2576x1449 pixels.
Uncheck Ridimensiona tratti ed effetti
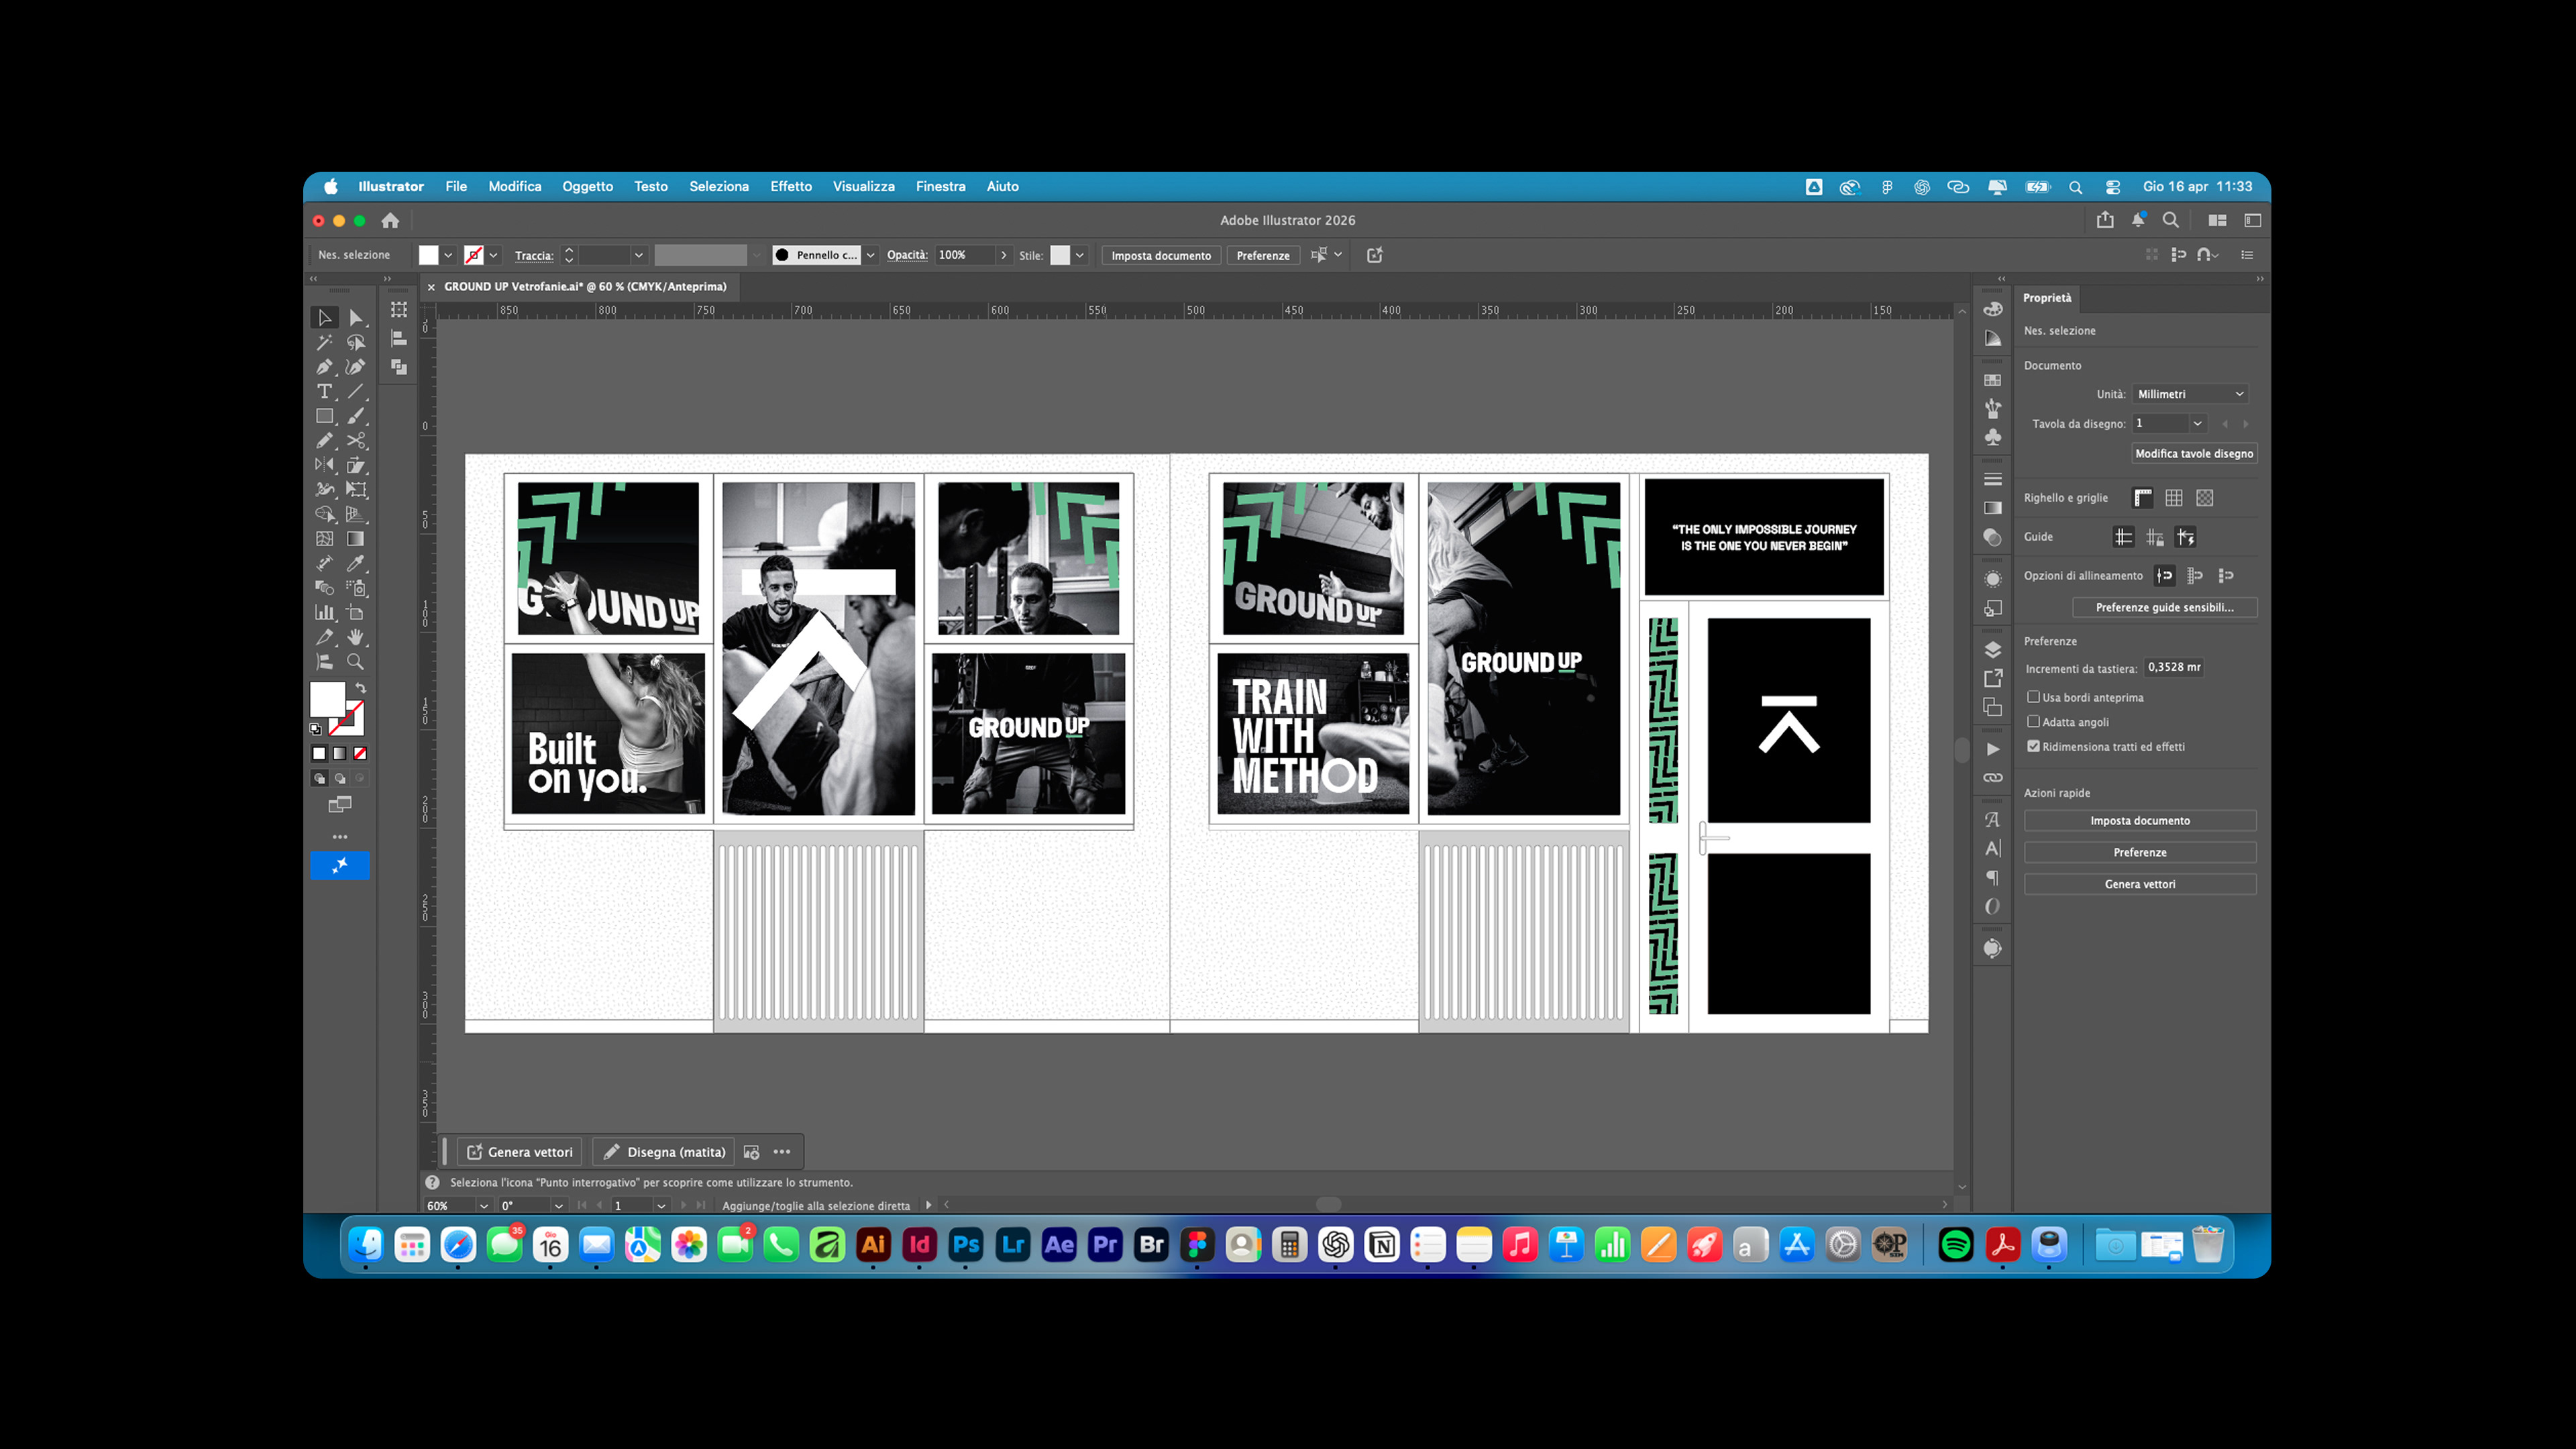[2033, 746]
